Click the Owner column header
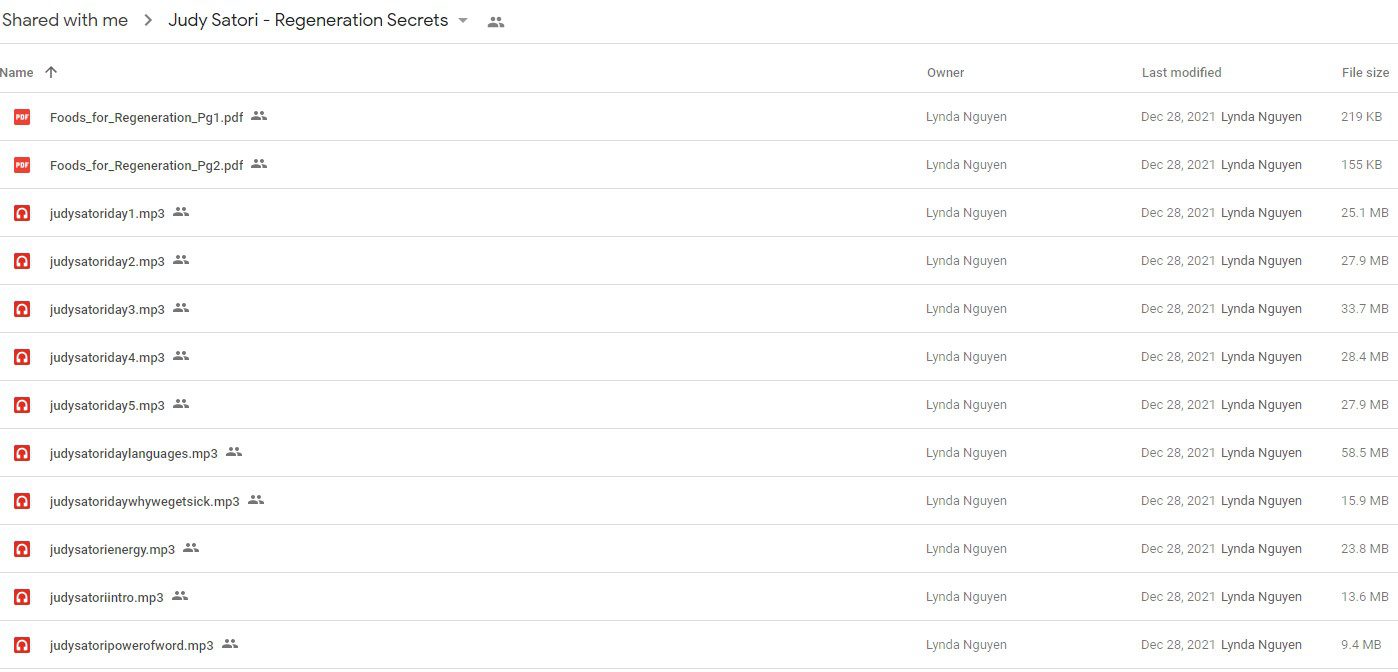 (x=946, y=73)
